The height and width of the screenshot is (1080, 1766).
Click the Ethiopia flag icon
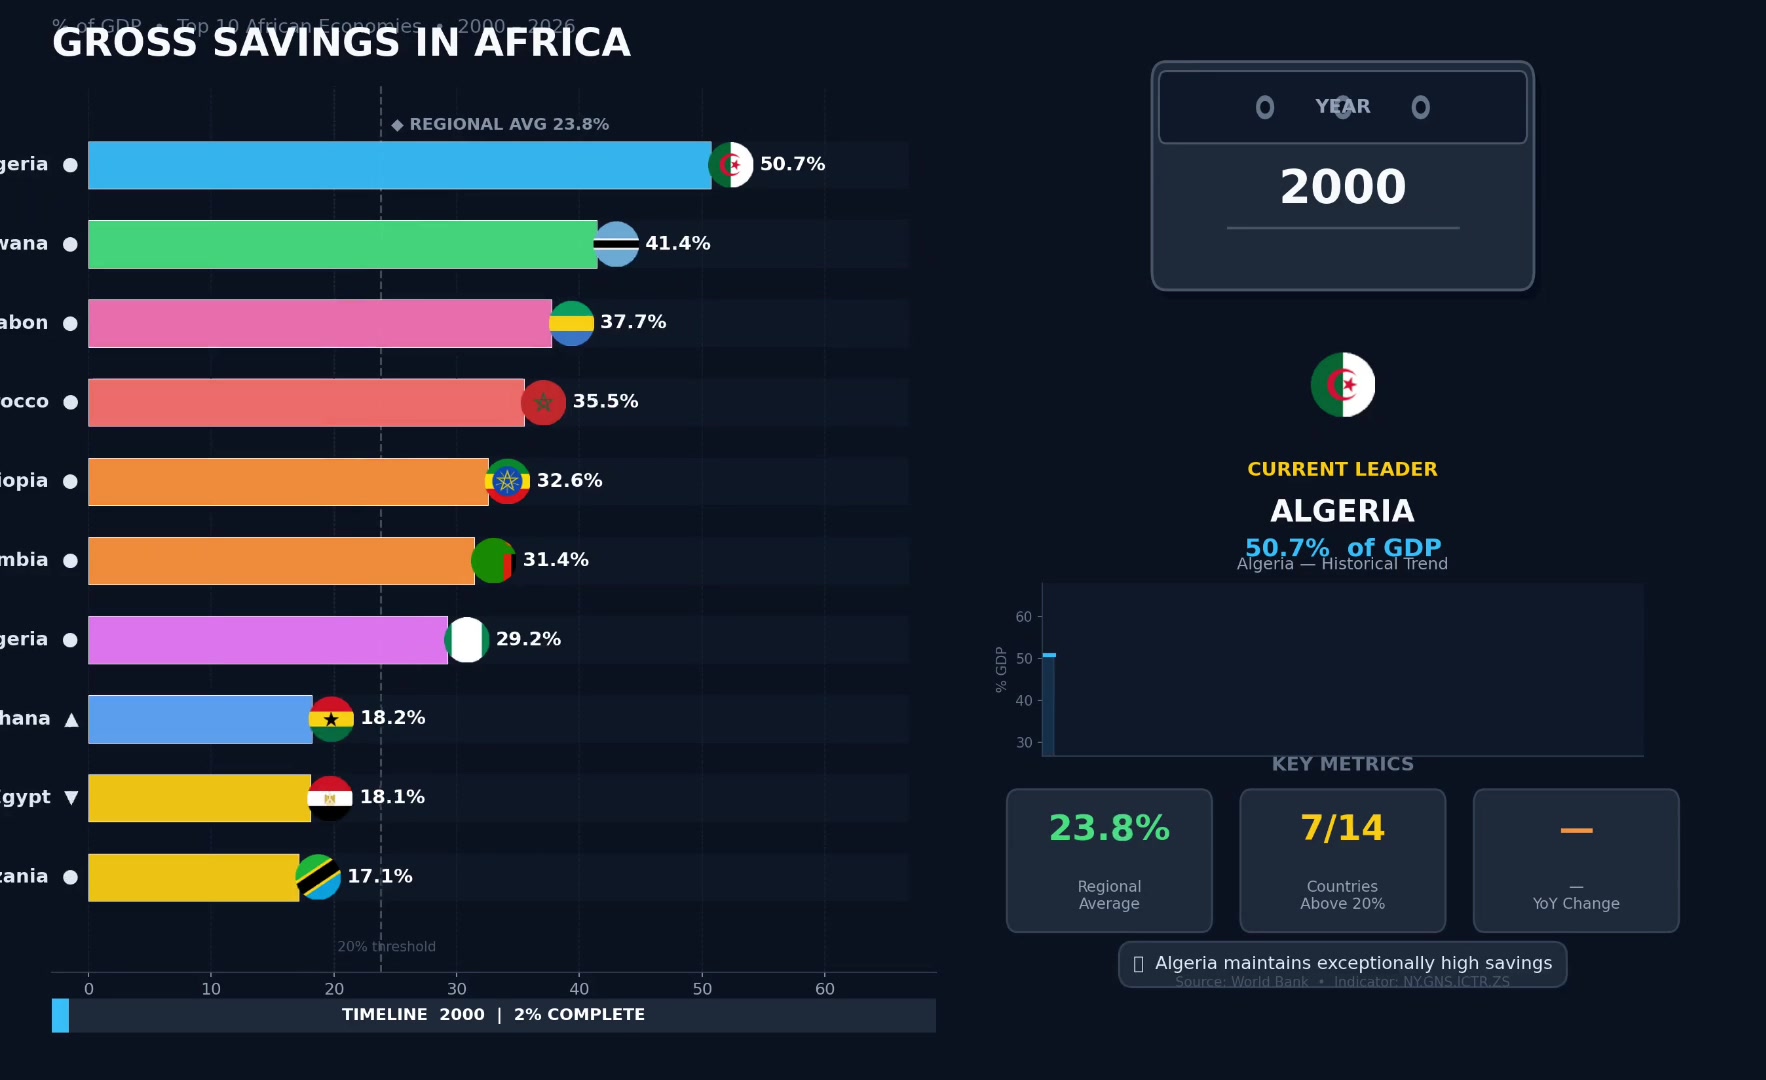(x=508, y=481)
